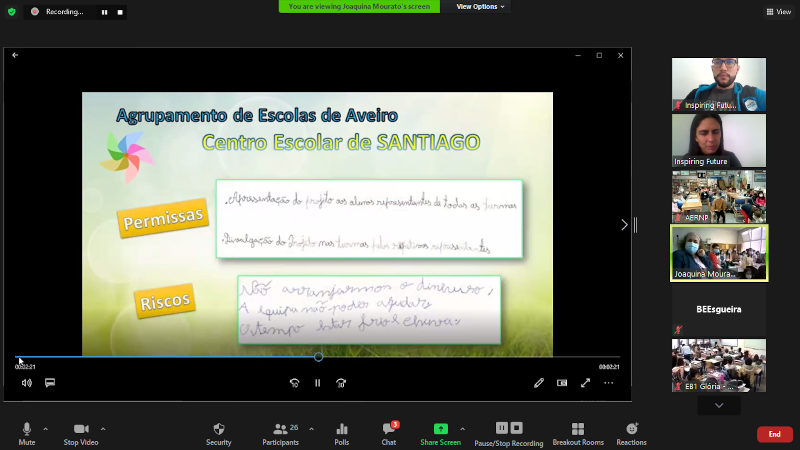Click the green encryption shield icon
This screenshot has height=450, width=800.
12,11
